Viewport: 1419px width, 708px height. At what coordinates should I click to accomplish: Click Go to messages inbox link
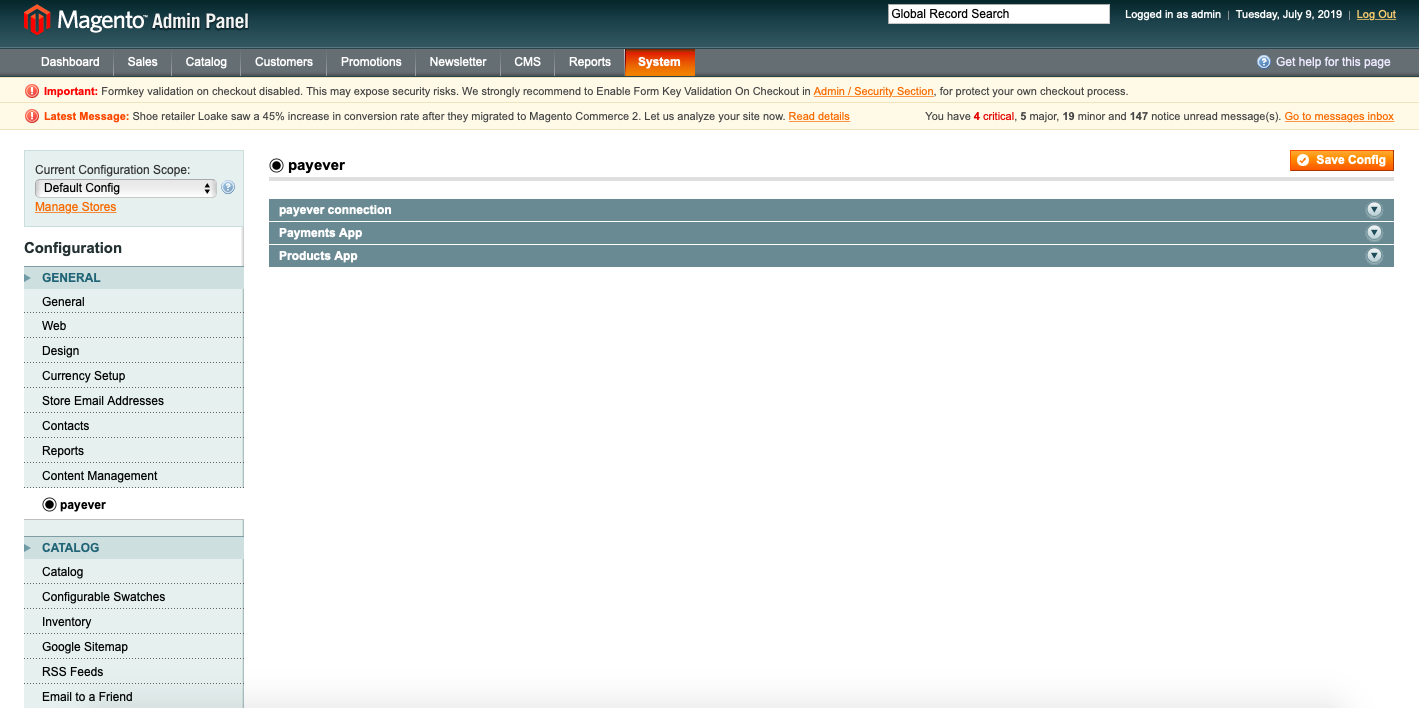(1339, 116)
